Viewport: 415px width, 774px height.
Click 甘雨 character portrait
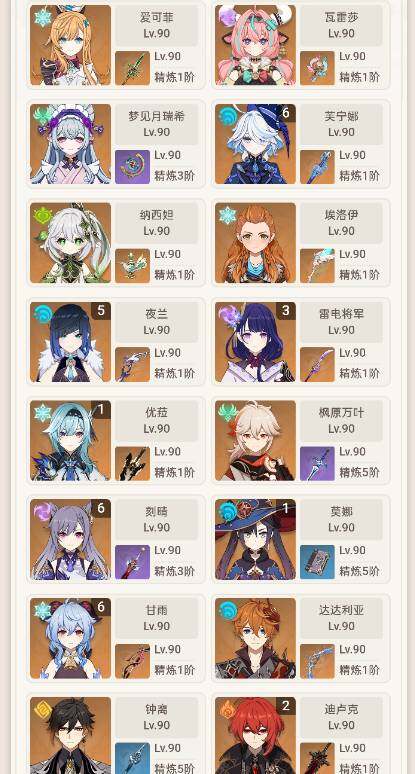71,638
